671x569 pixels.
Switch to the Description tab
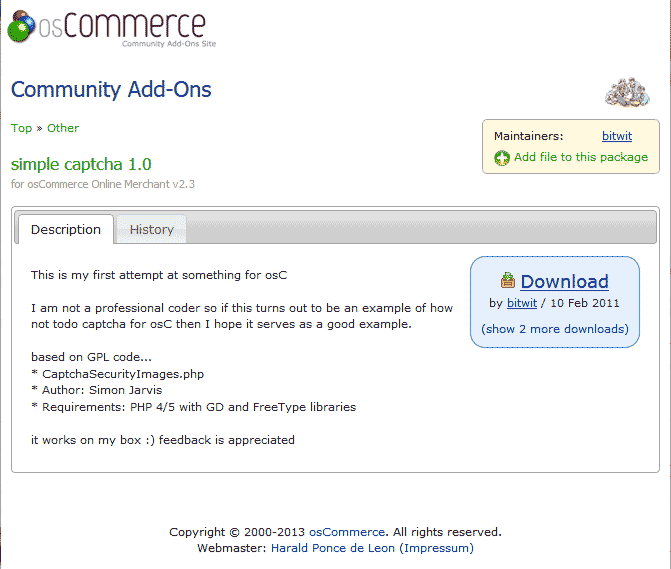click(66, 229)
